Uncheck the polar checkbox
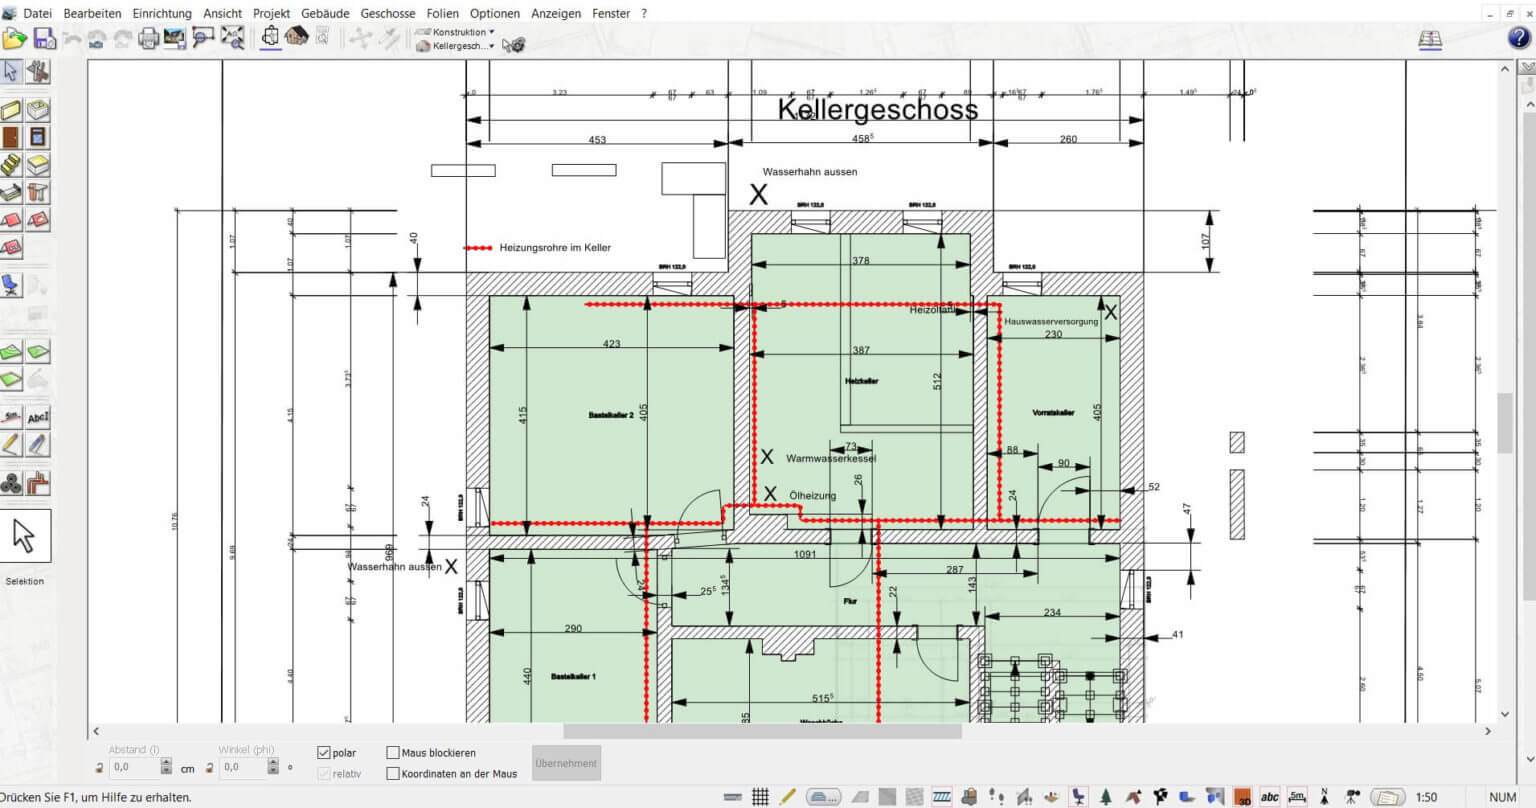Screen dimensions: 1536x808 (x=324, y=752)
